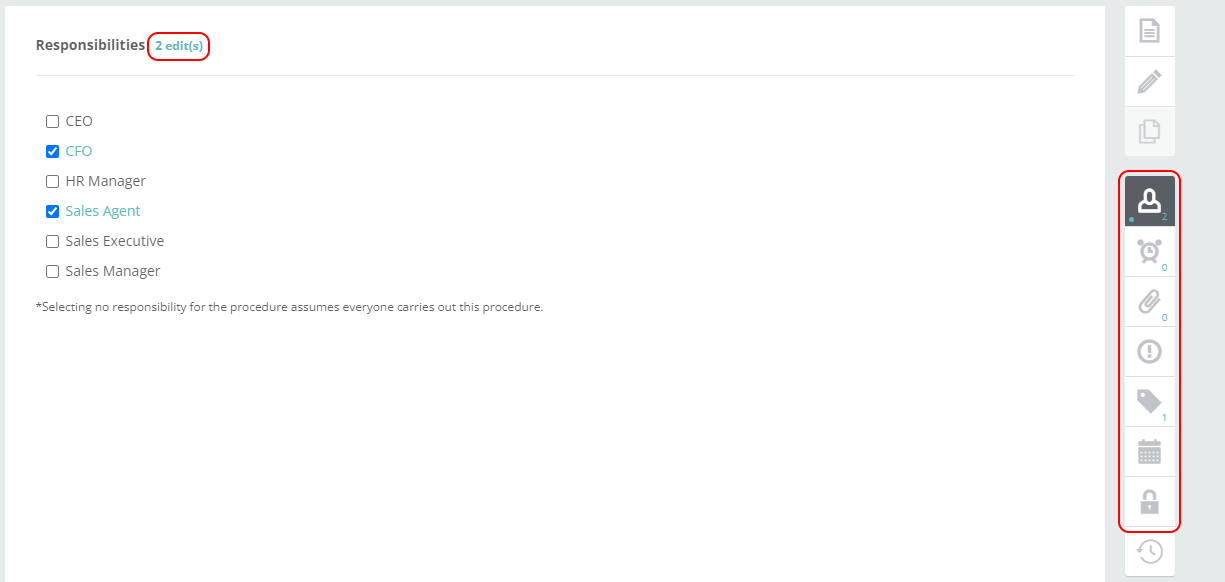This screenshot has width=1225, height=582.
Task: Open the paperclip attachments icon
Action: [1150, 301]
